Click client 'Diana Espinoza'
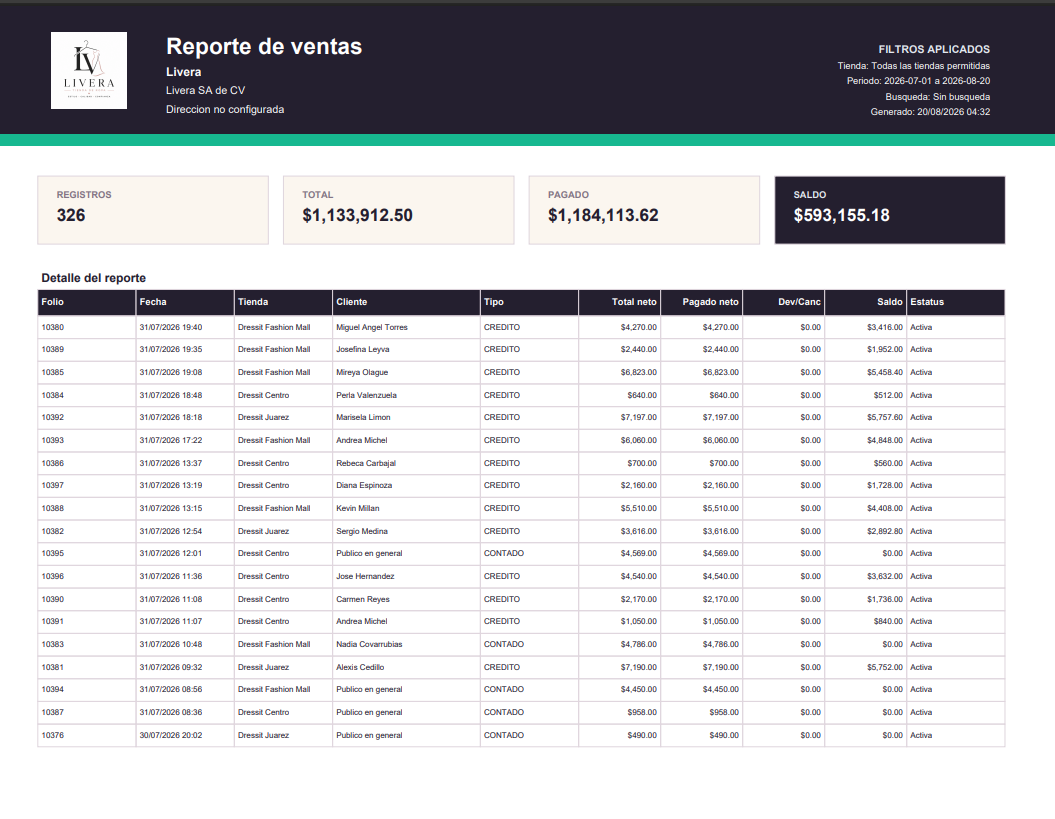Viewport: 1055px width, 819px height. point(363,485)
